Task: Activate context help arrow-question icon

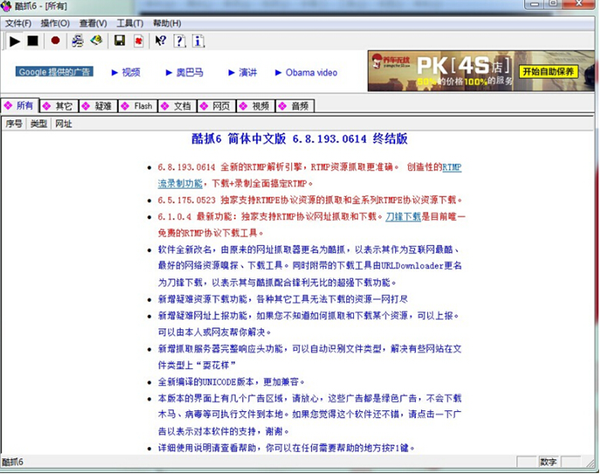Action: [160, 41]
